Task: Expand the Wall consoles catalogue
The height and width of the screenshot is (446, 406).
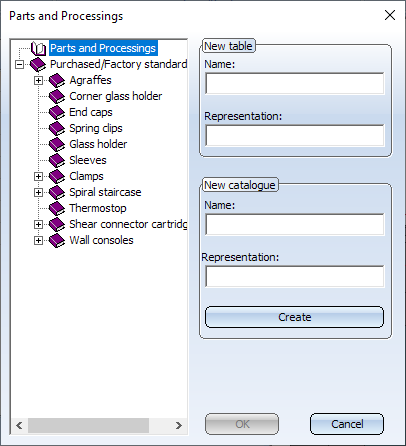Action: (38, 240)
